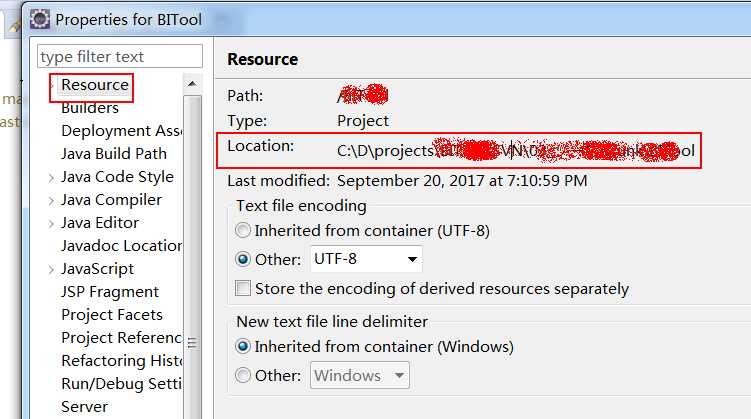Open the disabled Windows delimiter dropdown
The height and width of the screenshot is (419, 751).
tap(360, 375)
